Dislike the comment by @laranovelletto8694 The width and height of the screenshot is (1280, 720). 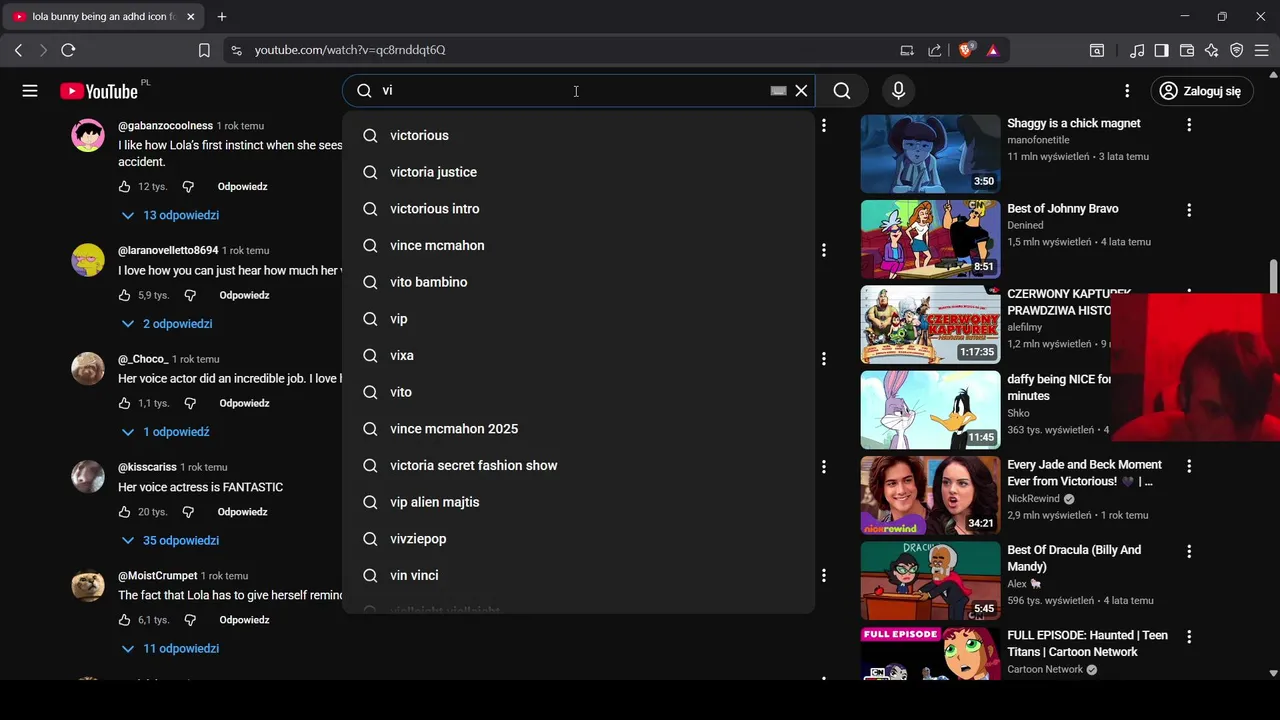[190, 295]
